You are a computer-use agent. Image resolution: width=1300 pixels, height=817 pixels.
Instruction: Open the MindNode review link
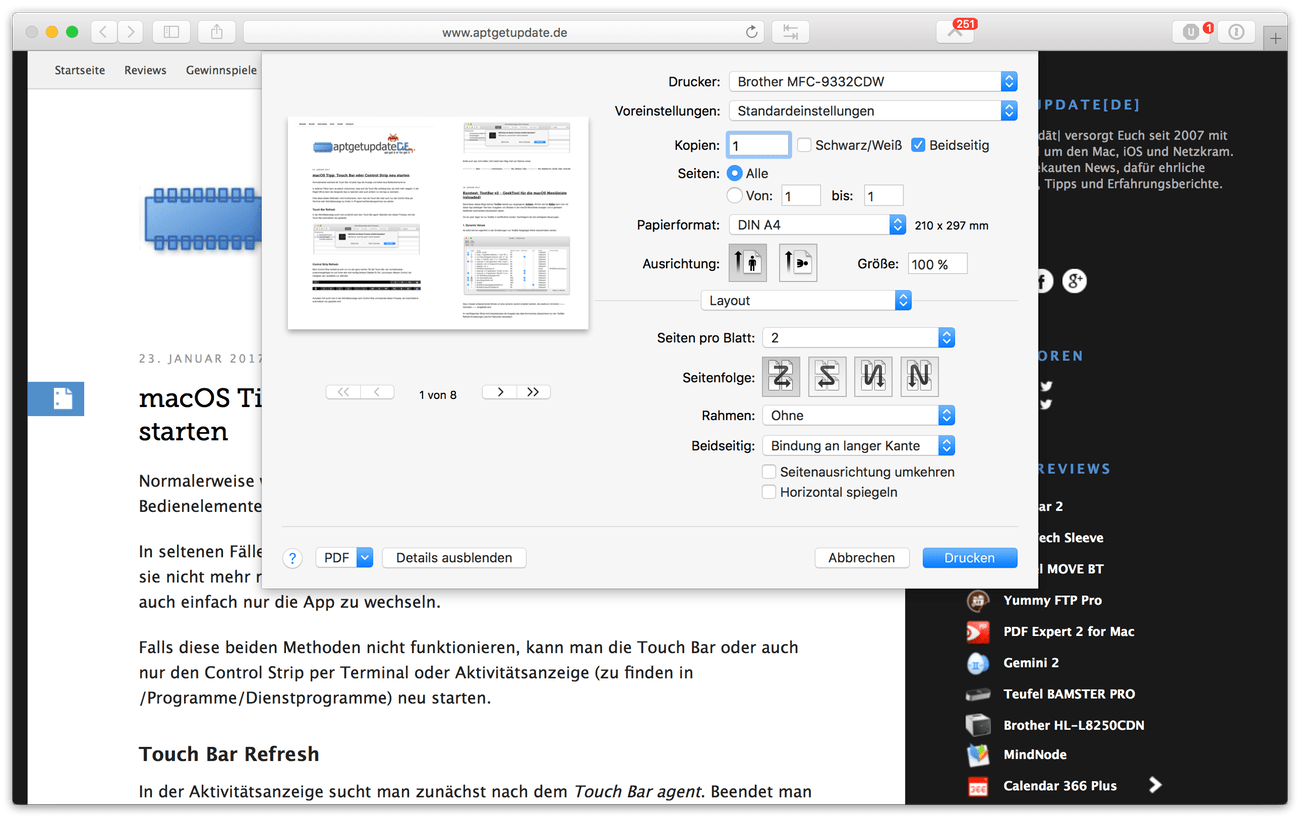tap(1035, 754)
